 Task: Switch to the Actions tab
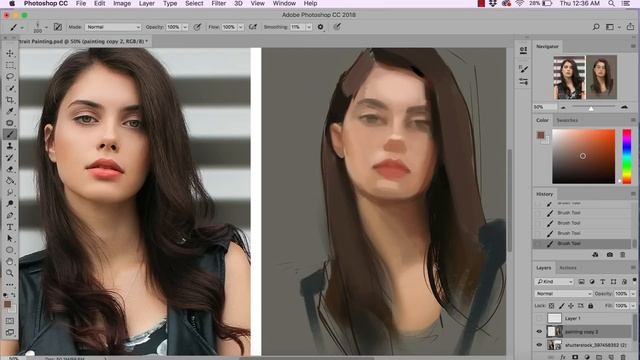click(x=568, y=268)
